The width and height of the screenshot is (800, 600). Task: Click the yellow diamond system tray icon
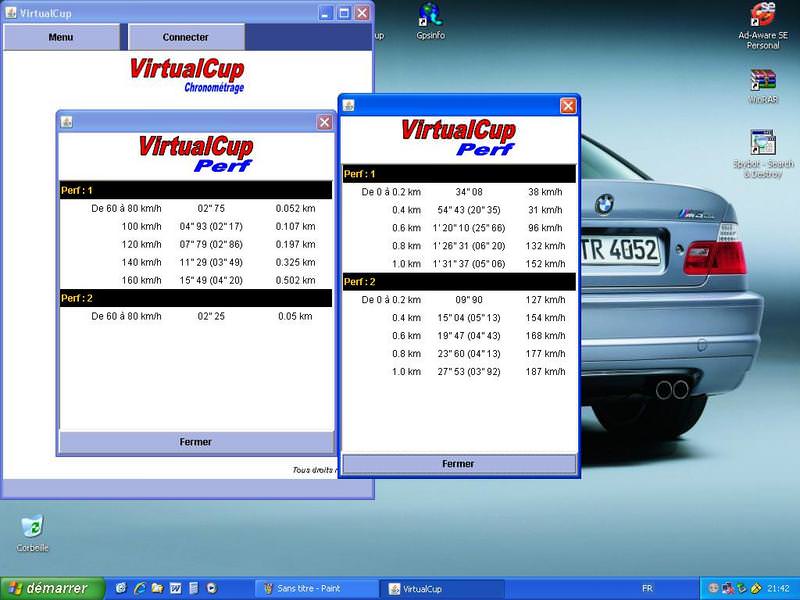pos(757,588)
